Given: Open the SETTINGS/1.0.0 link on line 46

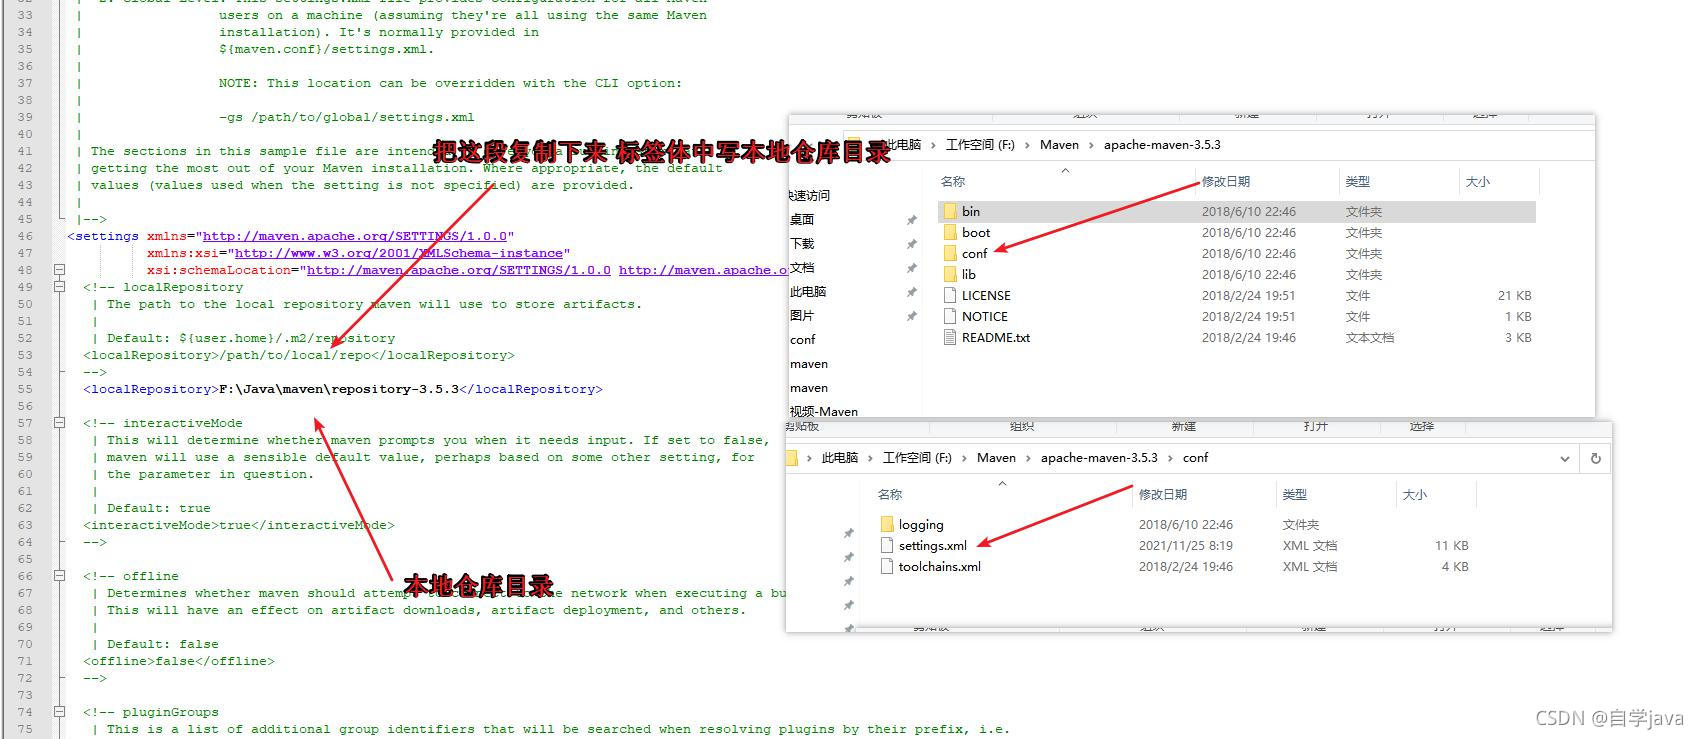Looking at the screenshot, I should (355, 236).
